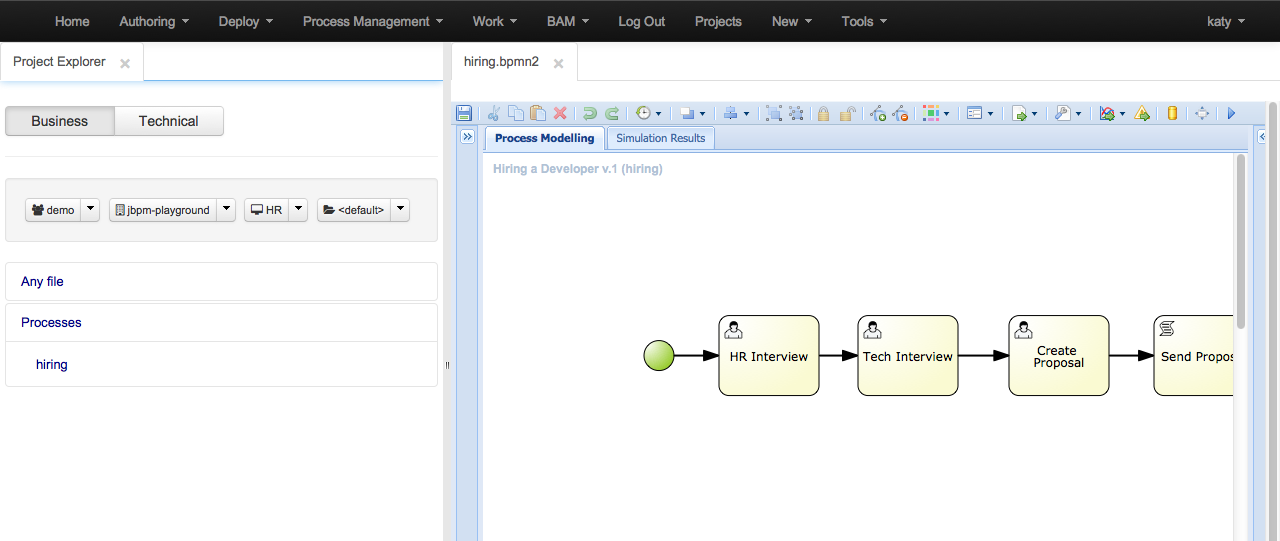The image size is (1280, 541).
Task: Switch to Simulation Results tab
Action: (x=660, y=138)
